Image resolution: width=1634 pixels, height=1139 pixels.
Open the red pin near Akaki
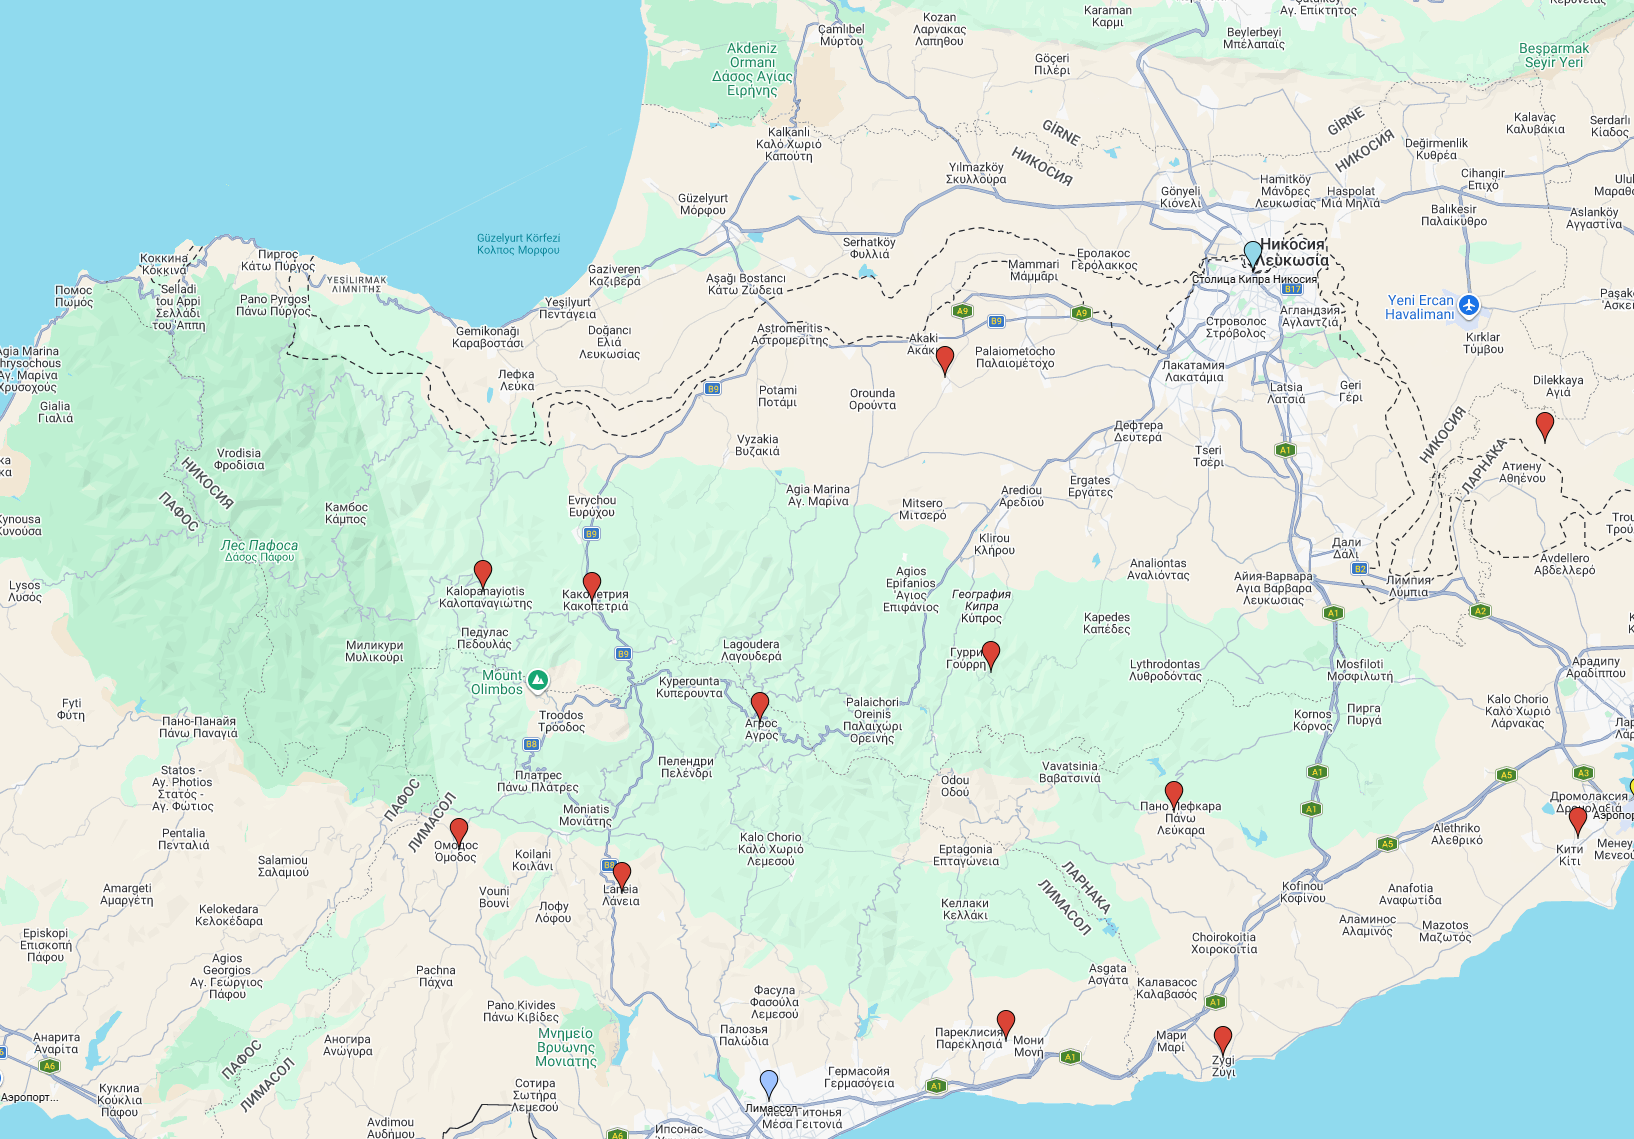coord(945,360)
